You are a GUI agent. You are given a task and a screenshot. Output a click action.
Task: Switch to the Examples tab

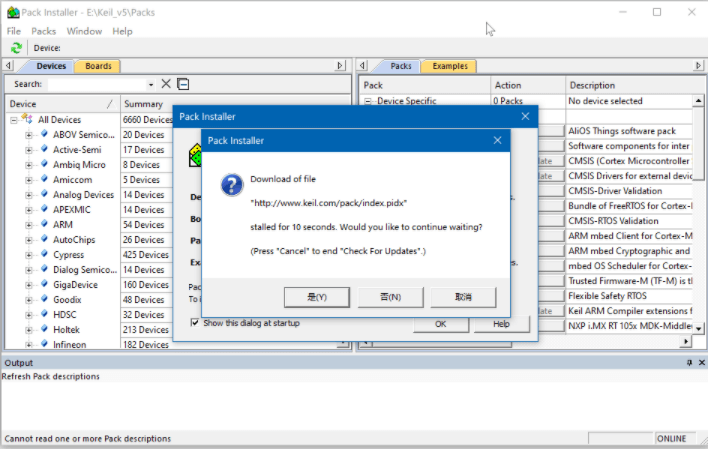(449, 66)
